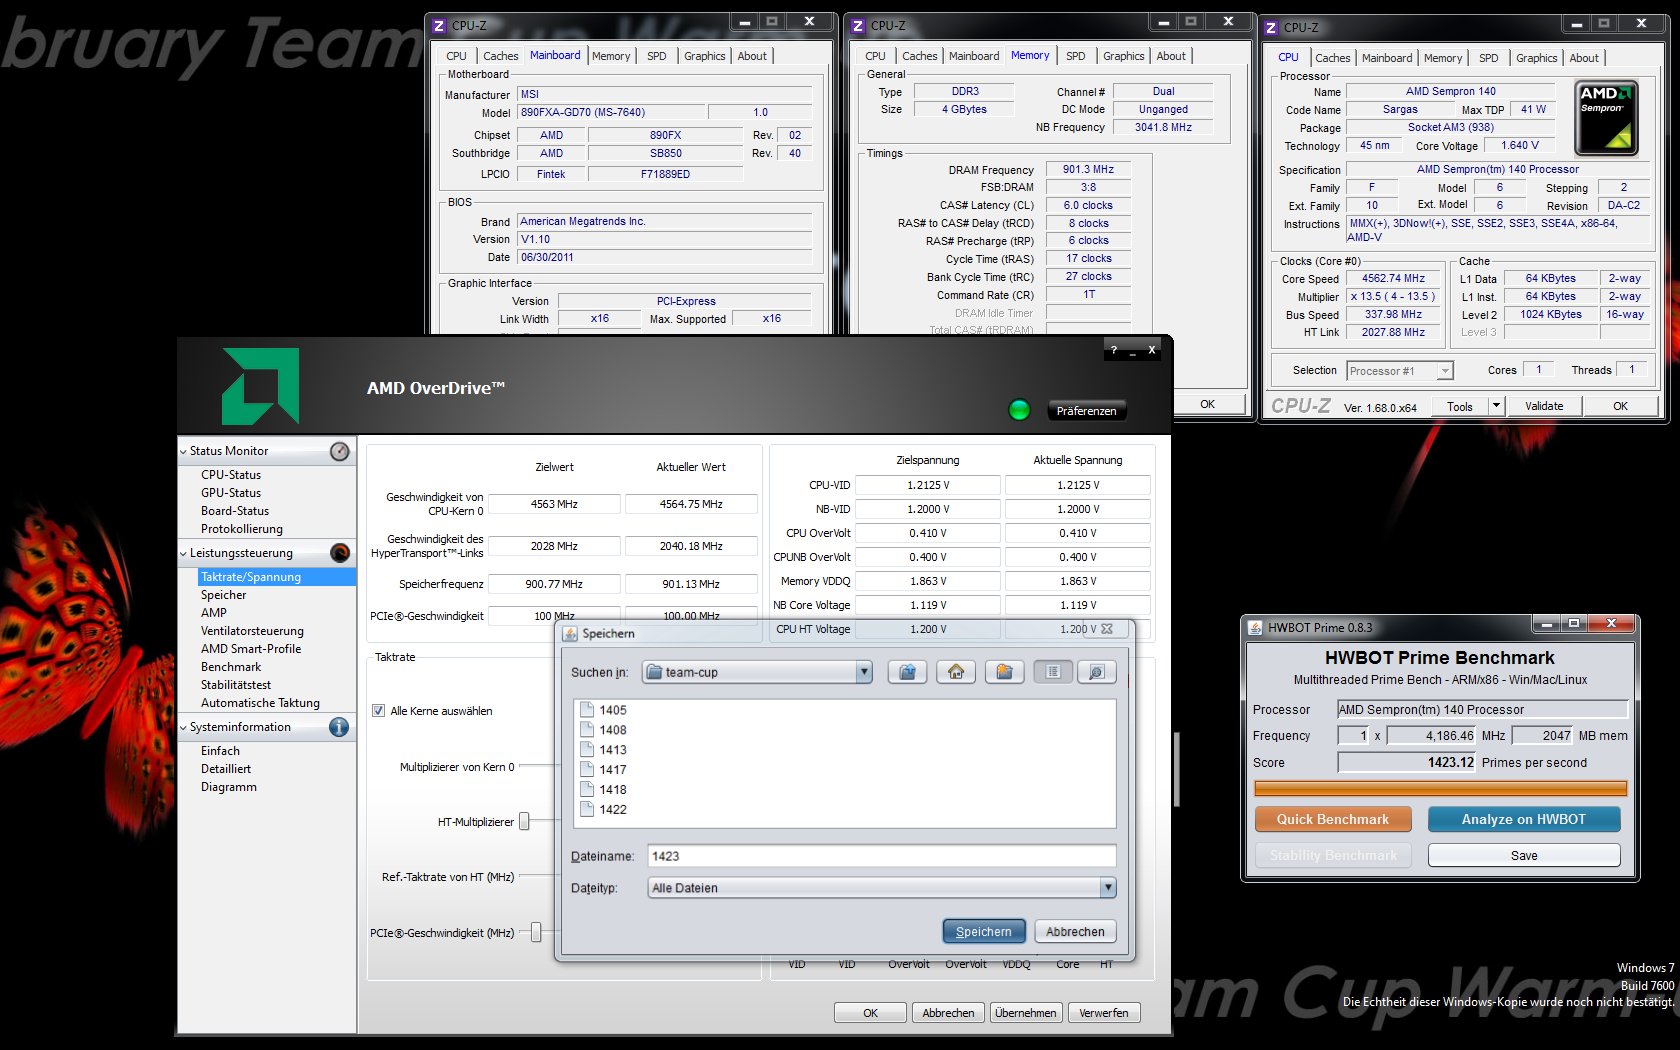
Task: Click Z icon of CPU-Z CPU window
Action: point(1272,28)
